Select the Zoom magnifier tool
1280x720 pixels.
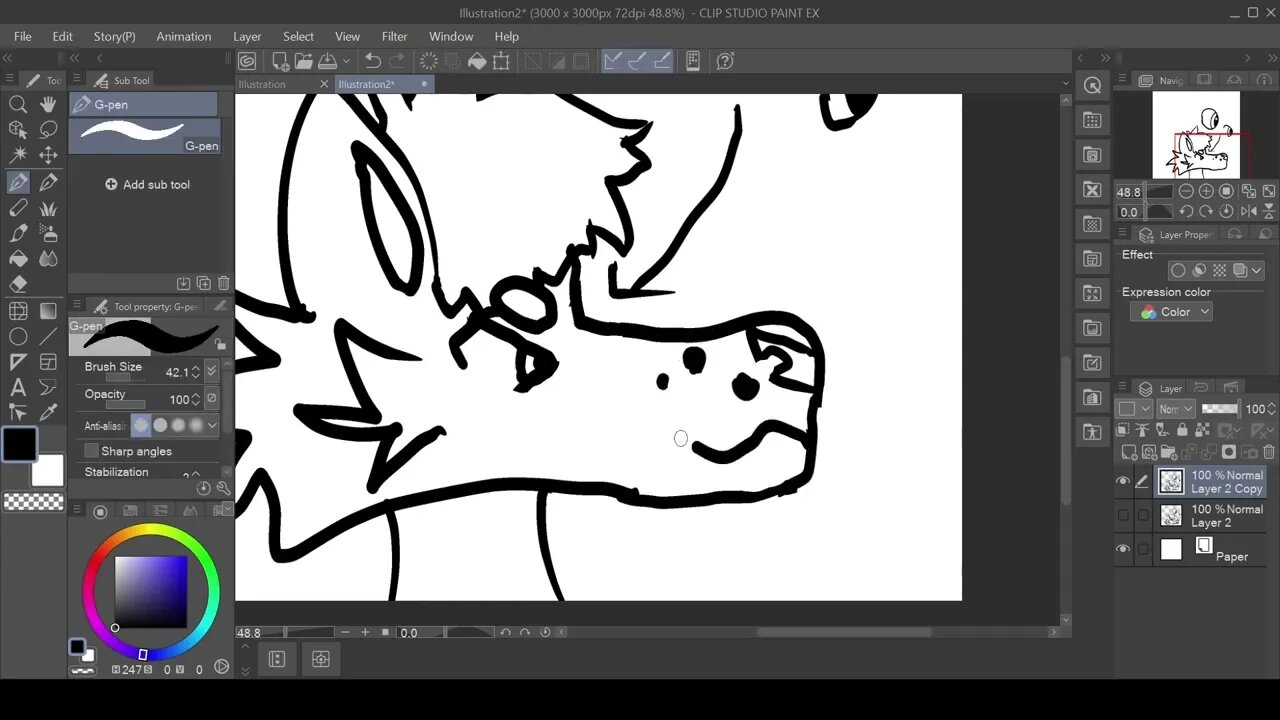[18, 104]
